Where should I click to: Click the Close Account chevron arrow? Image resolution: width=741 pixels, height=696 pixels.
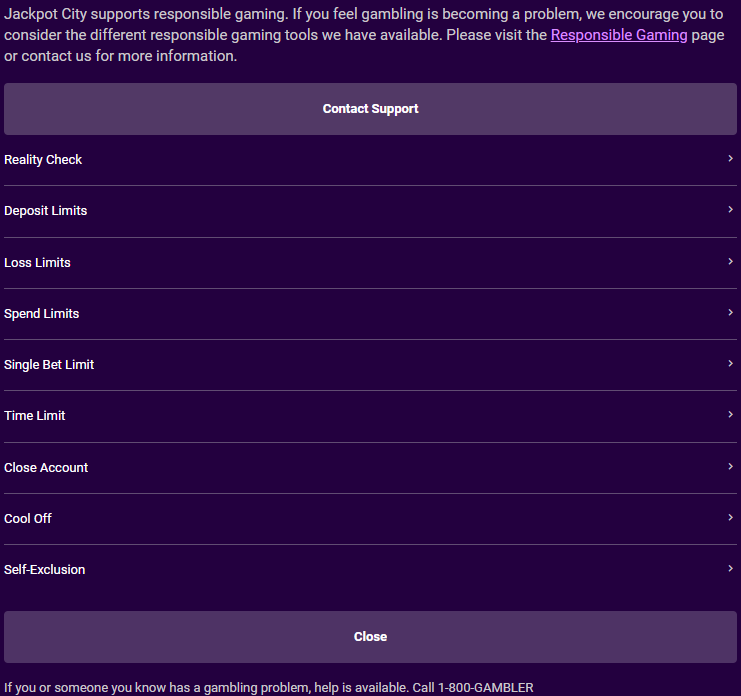click(x=730, y=467)
